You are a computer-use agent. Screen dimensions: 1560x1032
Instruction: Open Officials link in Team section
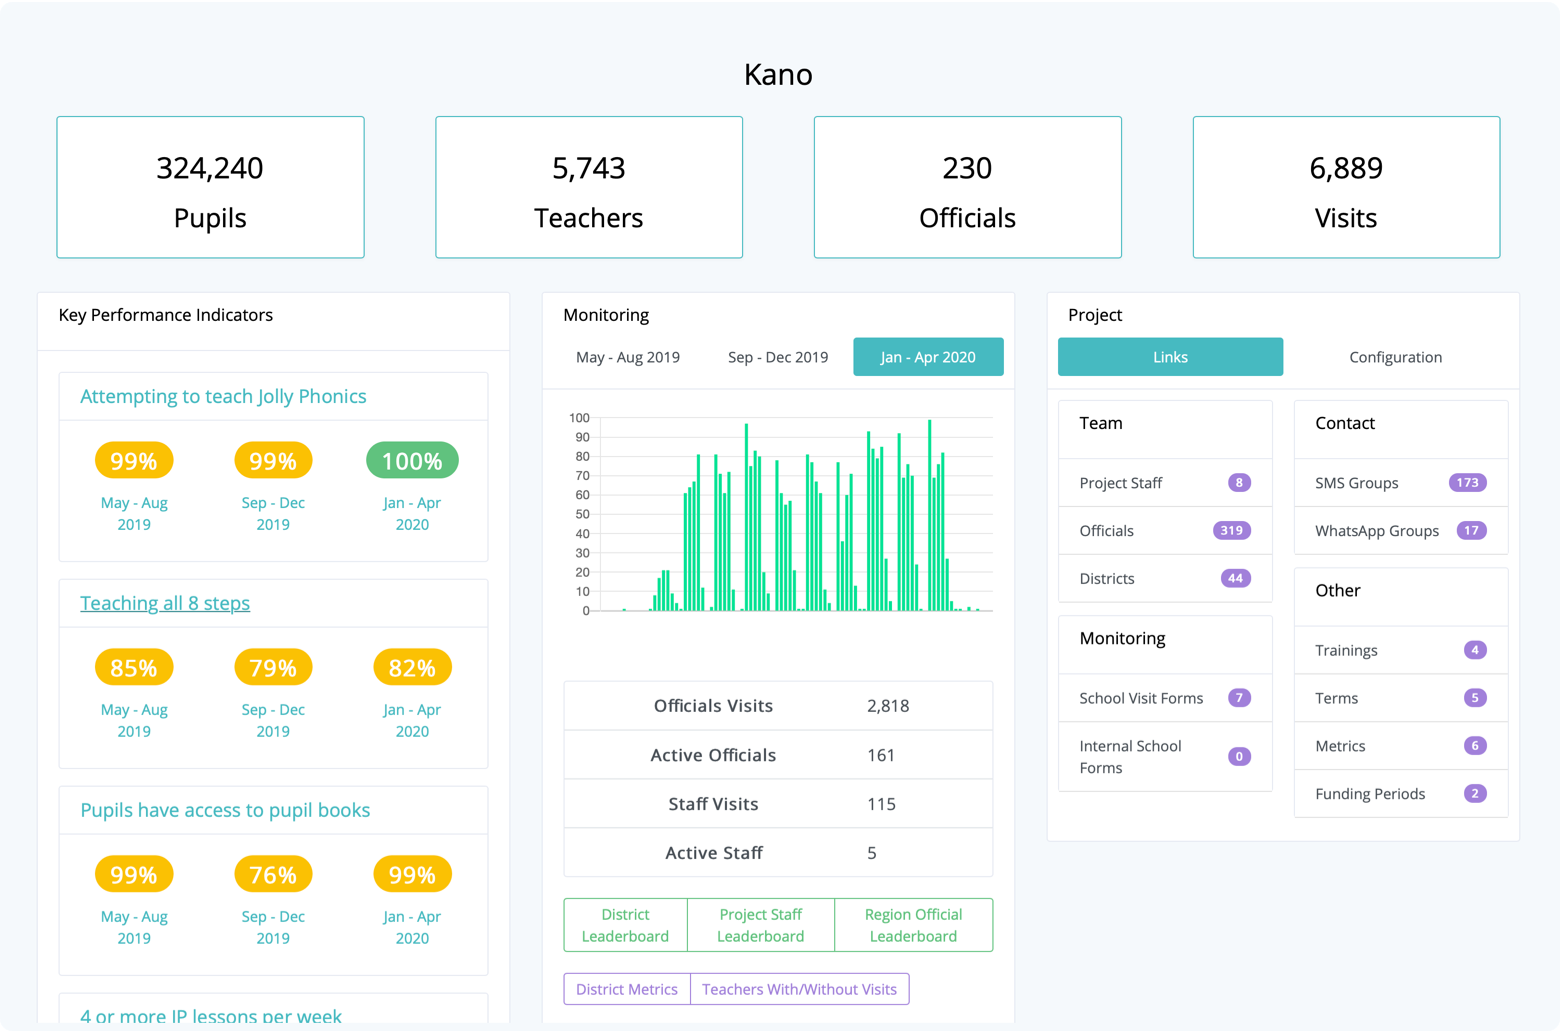(x=1165, y=531)
